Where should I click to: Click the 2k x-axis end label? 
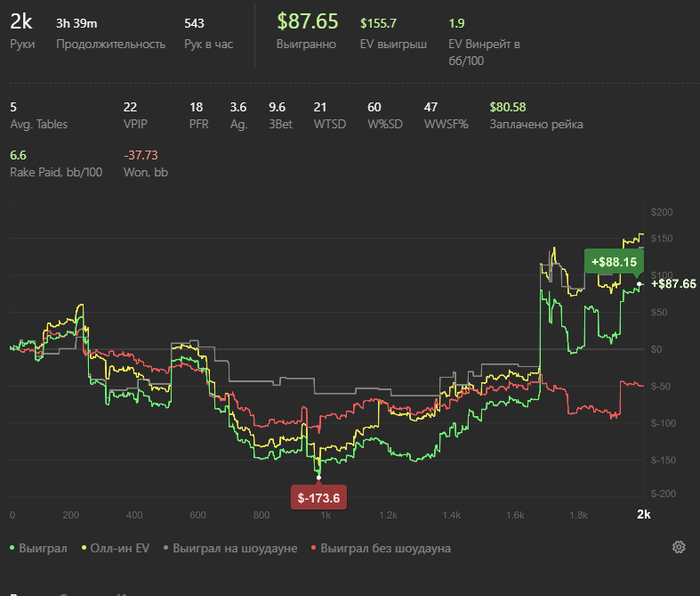[x=643, y=515]
